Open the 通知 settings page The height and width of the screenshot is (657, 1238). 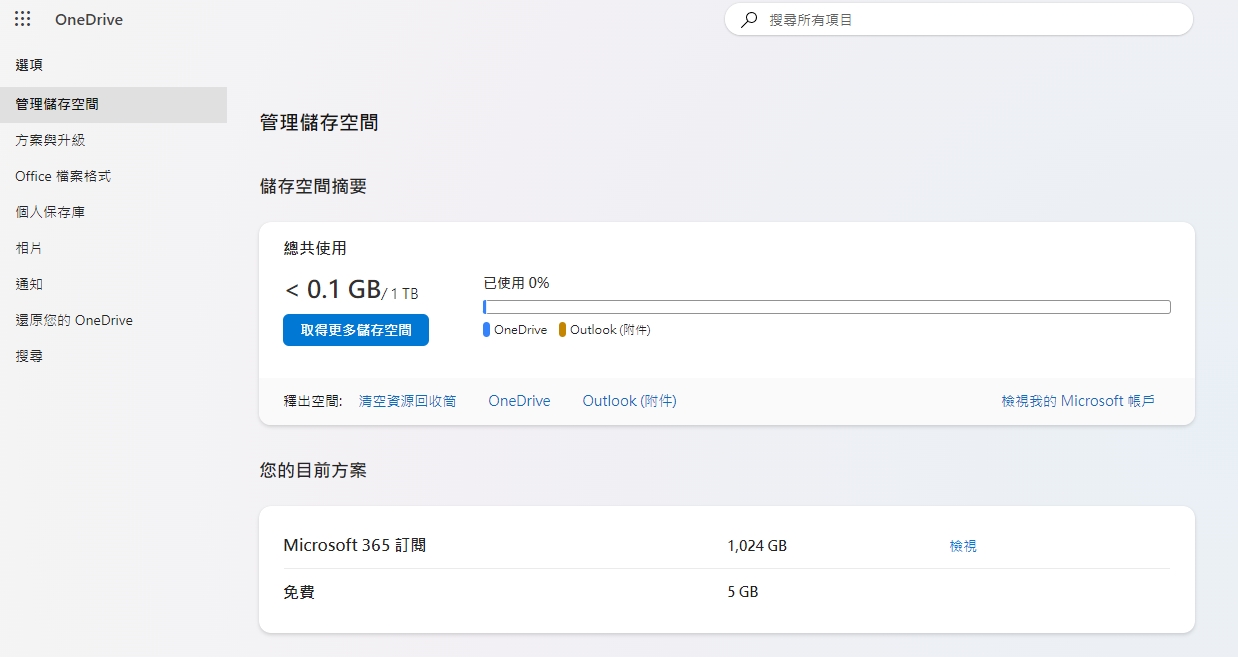[x=29, y=284]
